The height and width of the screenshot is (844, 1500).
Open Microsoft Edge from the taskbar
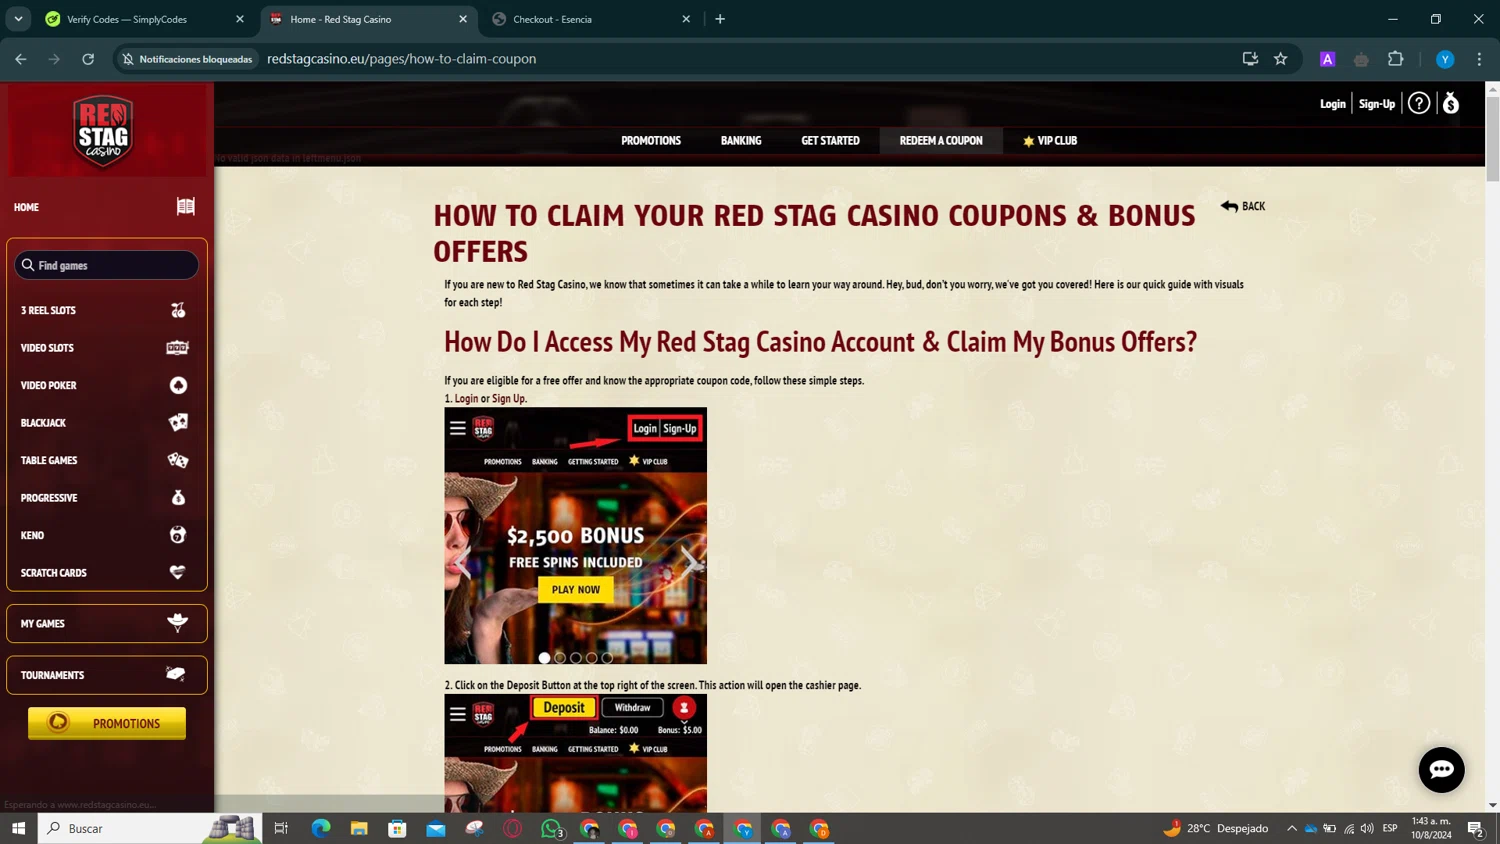point(321,828)
